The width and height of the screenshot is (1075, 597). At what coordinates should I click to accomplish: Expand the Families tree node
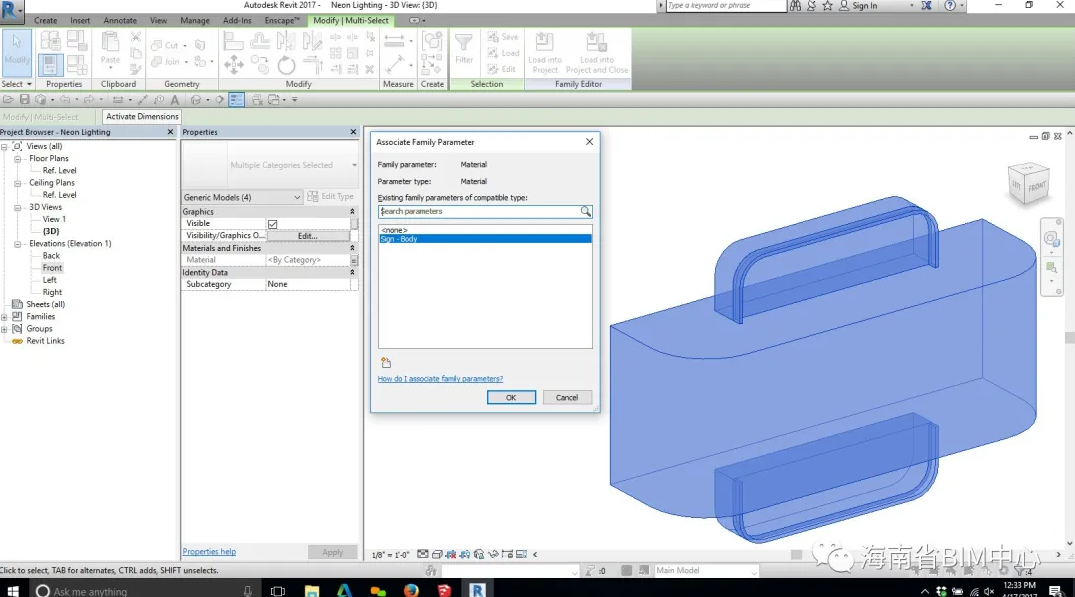click(5, 317)
